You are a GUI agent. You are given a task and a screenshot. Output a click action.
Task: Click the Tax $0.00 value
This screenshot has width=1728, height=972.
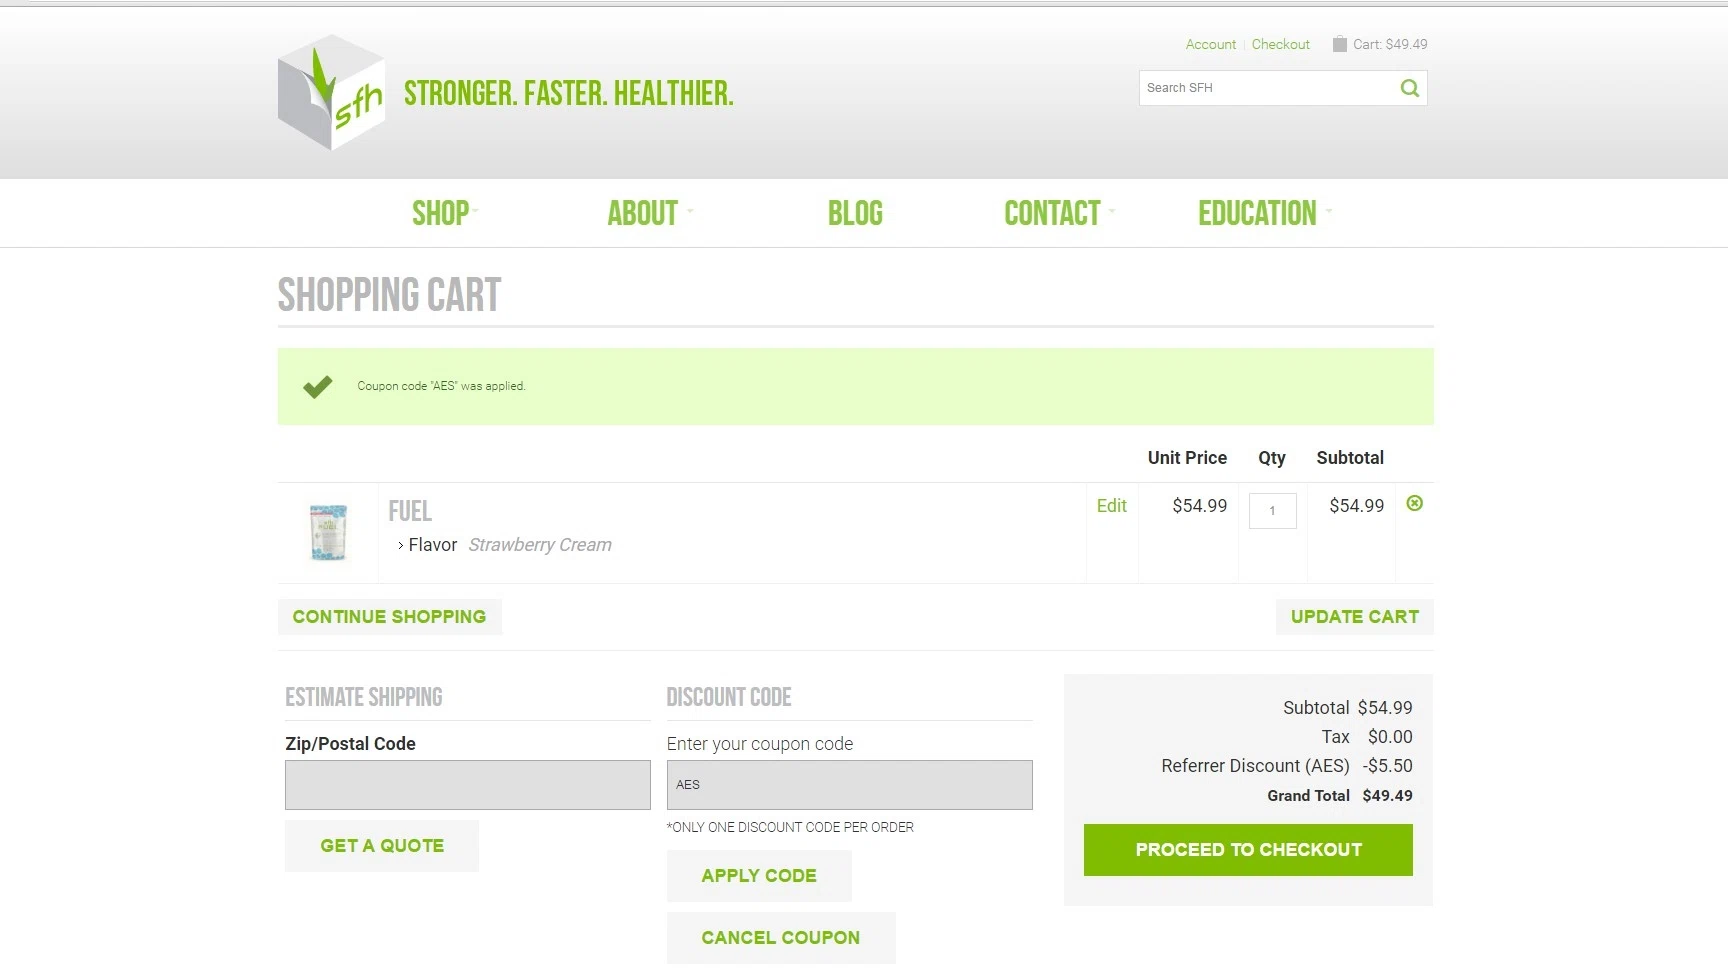coord(1390,737)
